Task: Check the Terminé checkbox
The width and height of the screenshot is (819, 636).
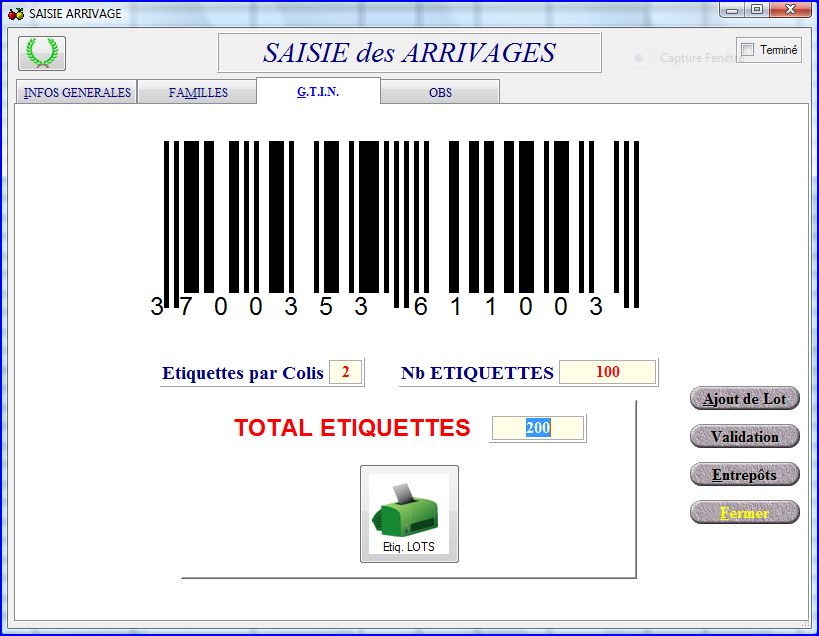Action: point(747,50)
